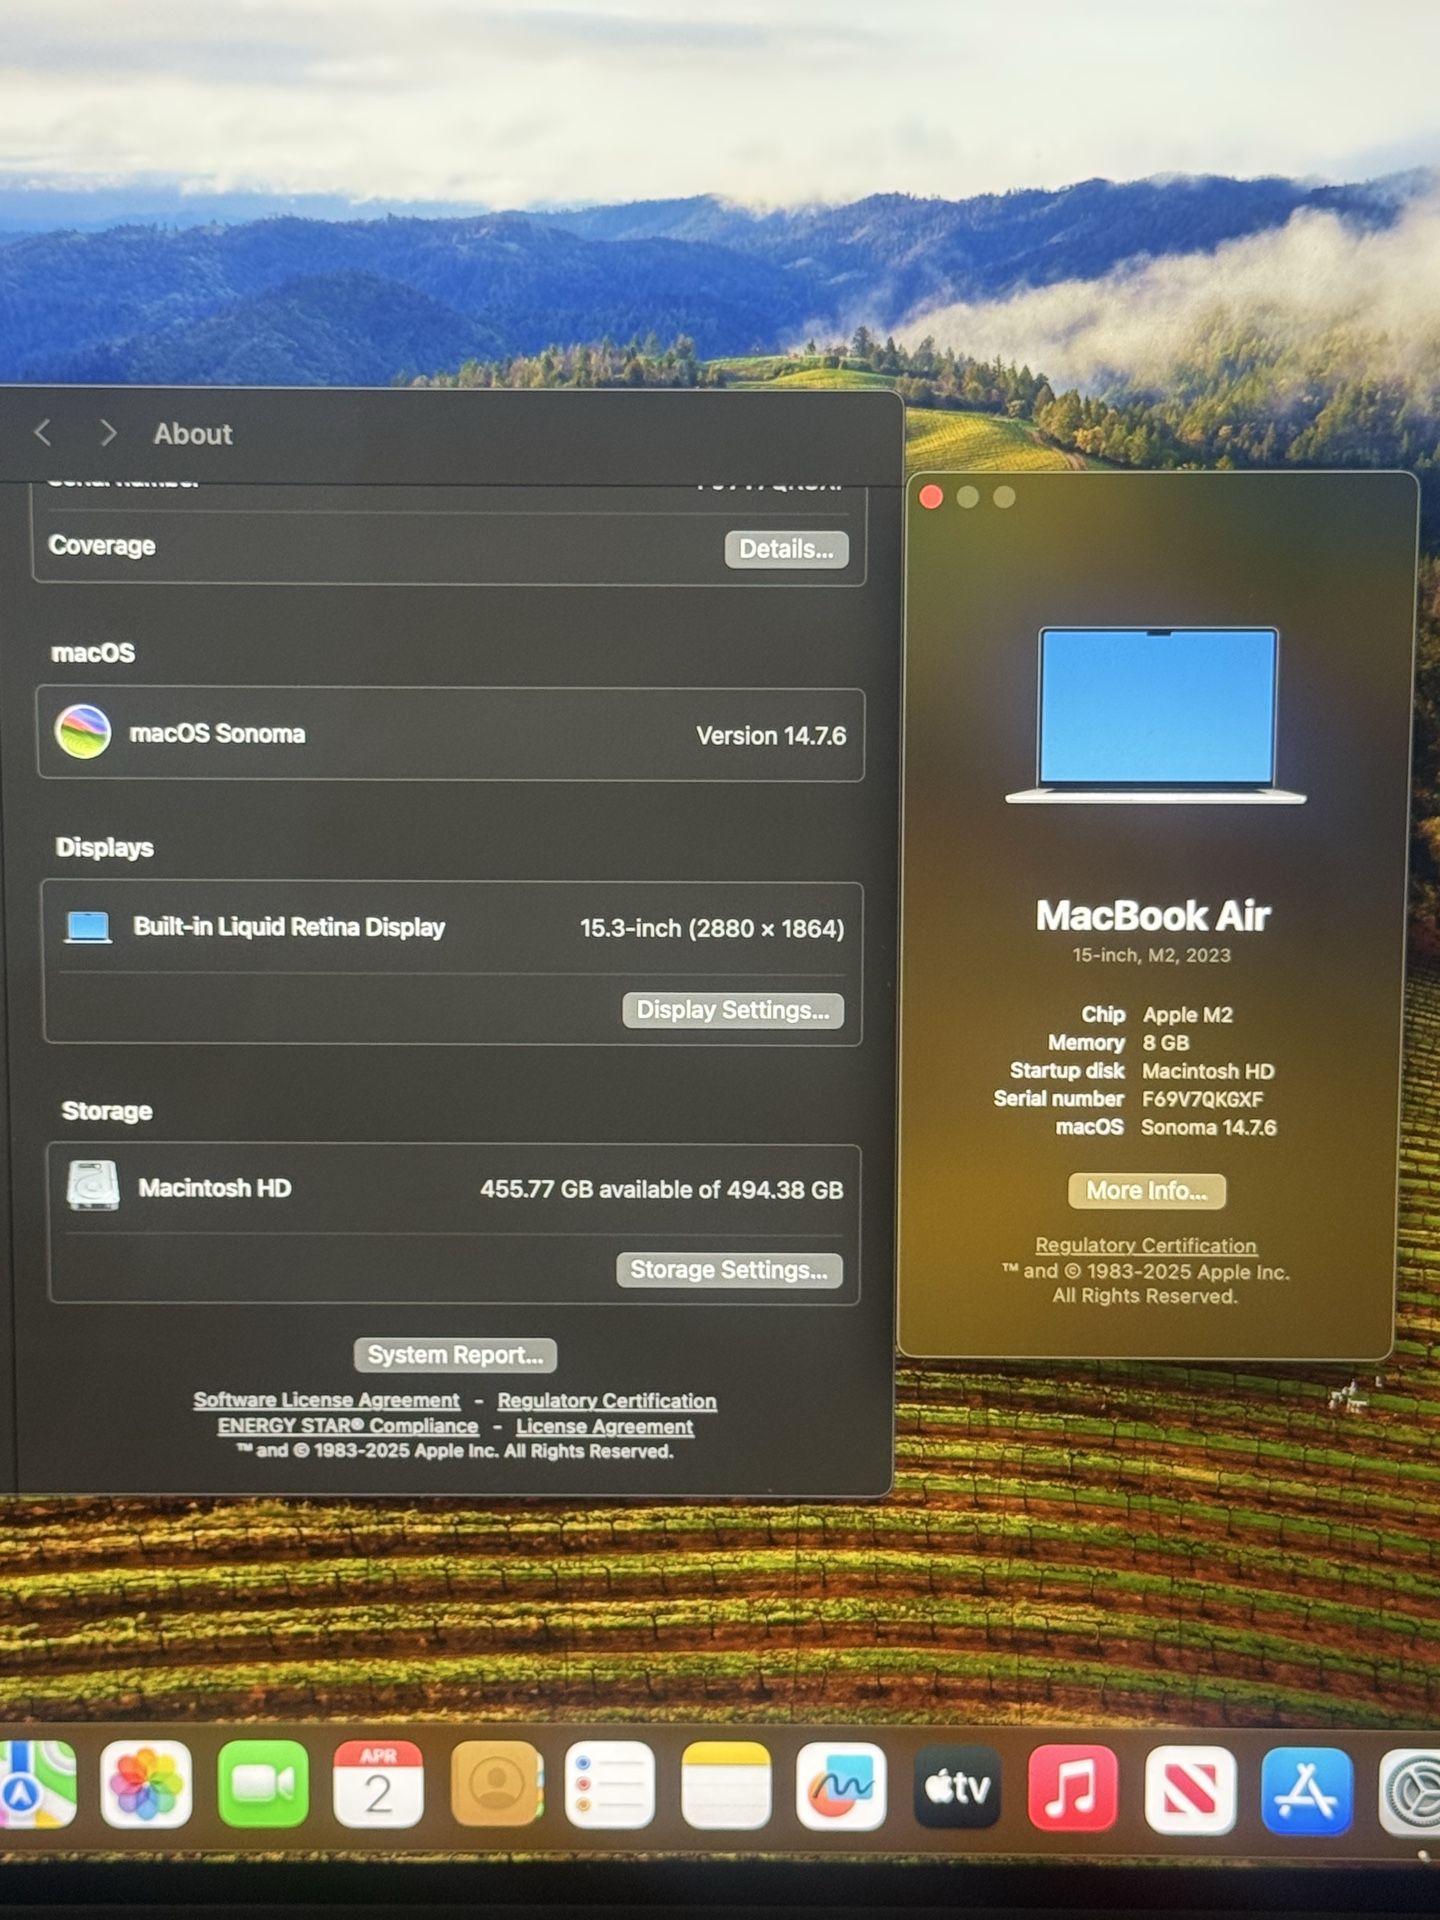Image resolution: width=1440 pixels, height=1920 pixels.
Task: Launch Reminders from the Dock
Action: click(610, 1787)
